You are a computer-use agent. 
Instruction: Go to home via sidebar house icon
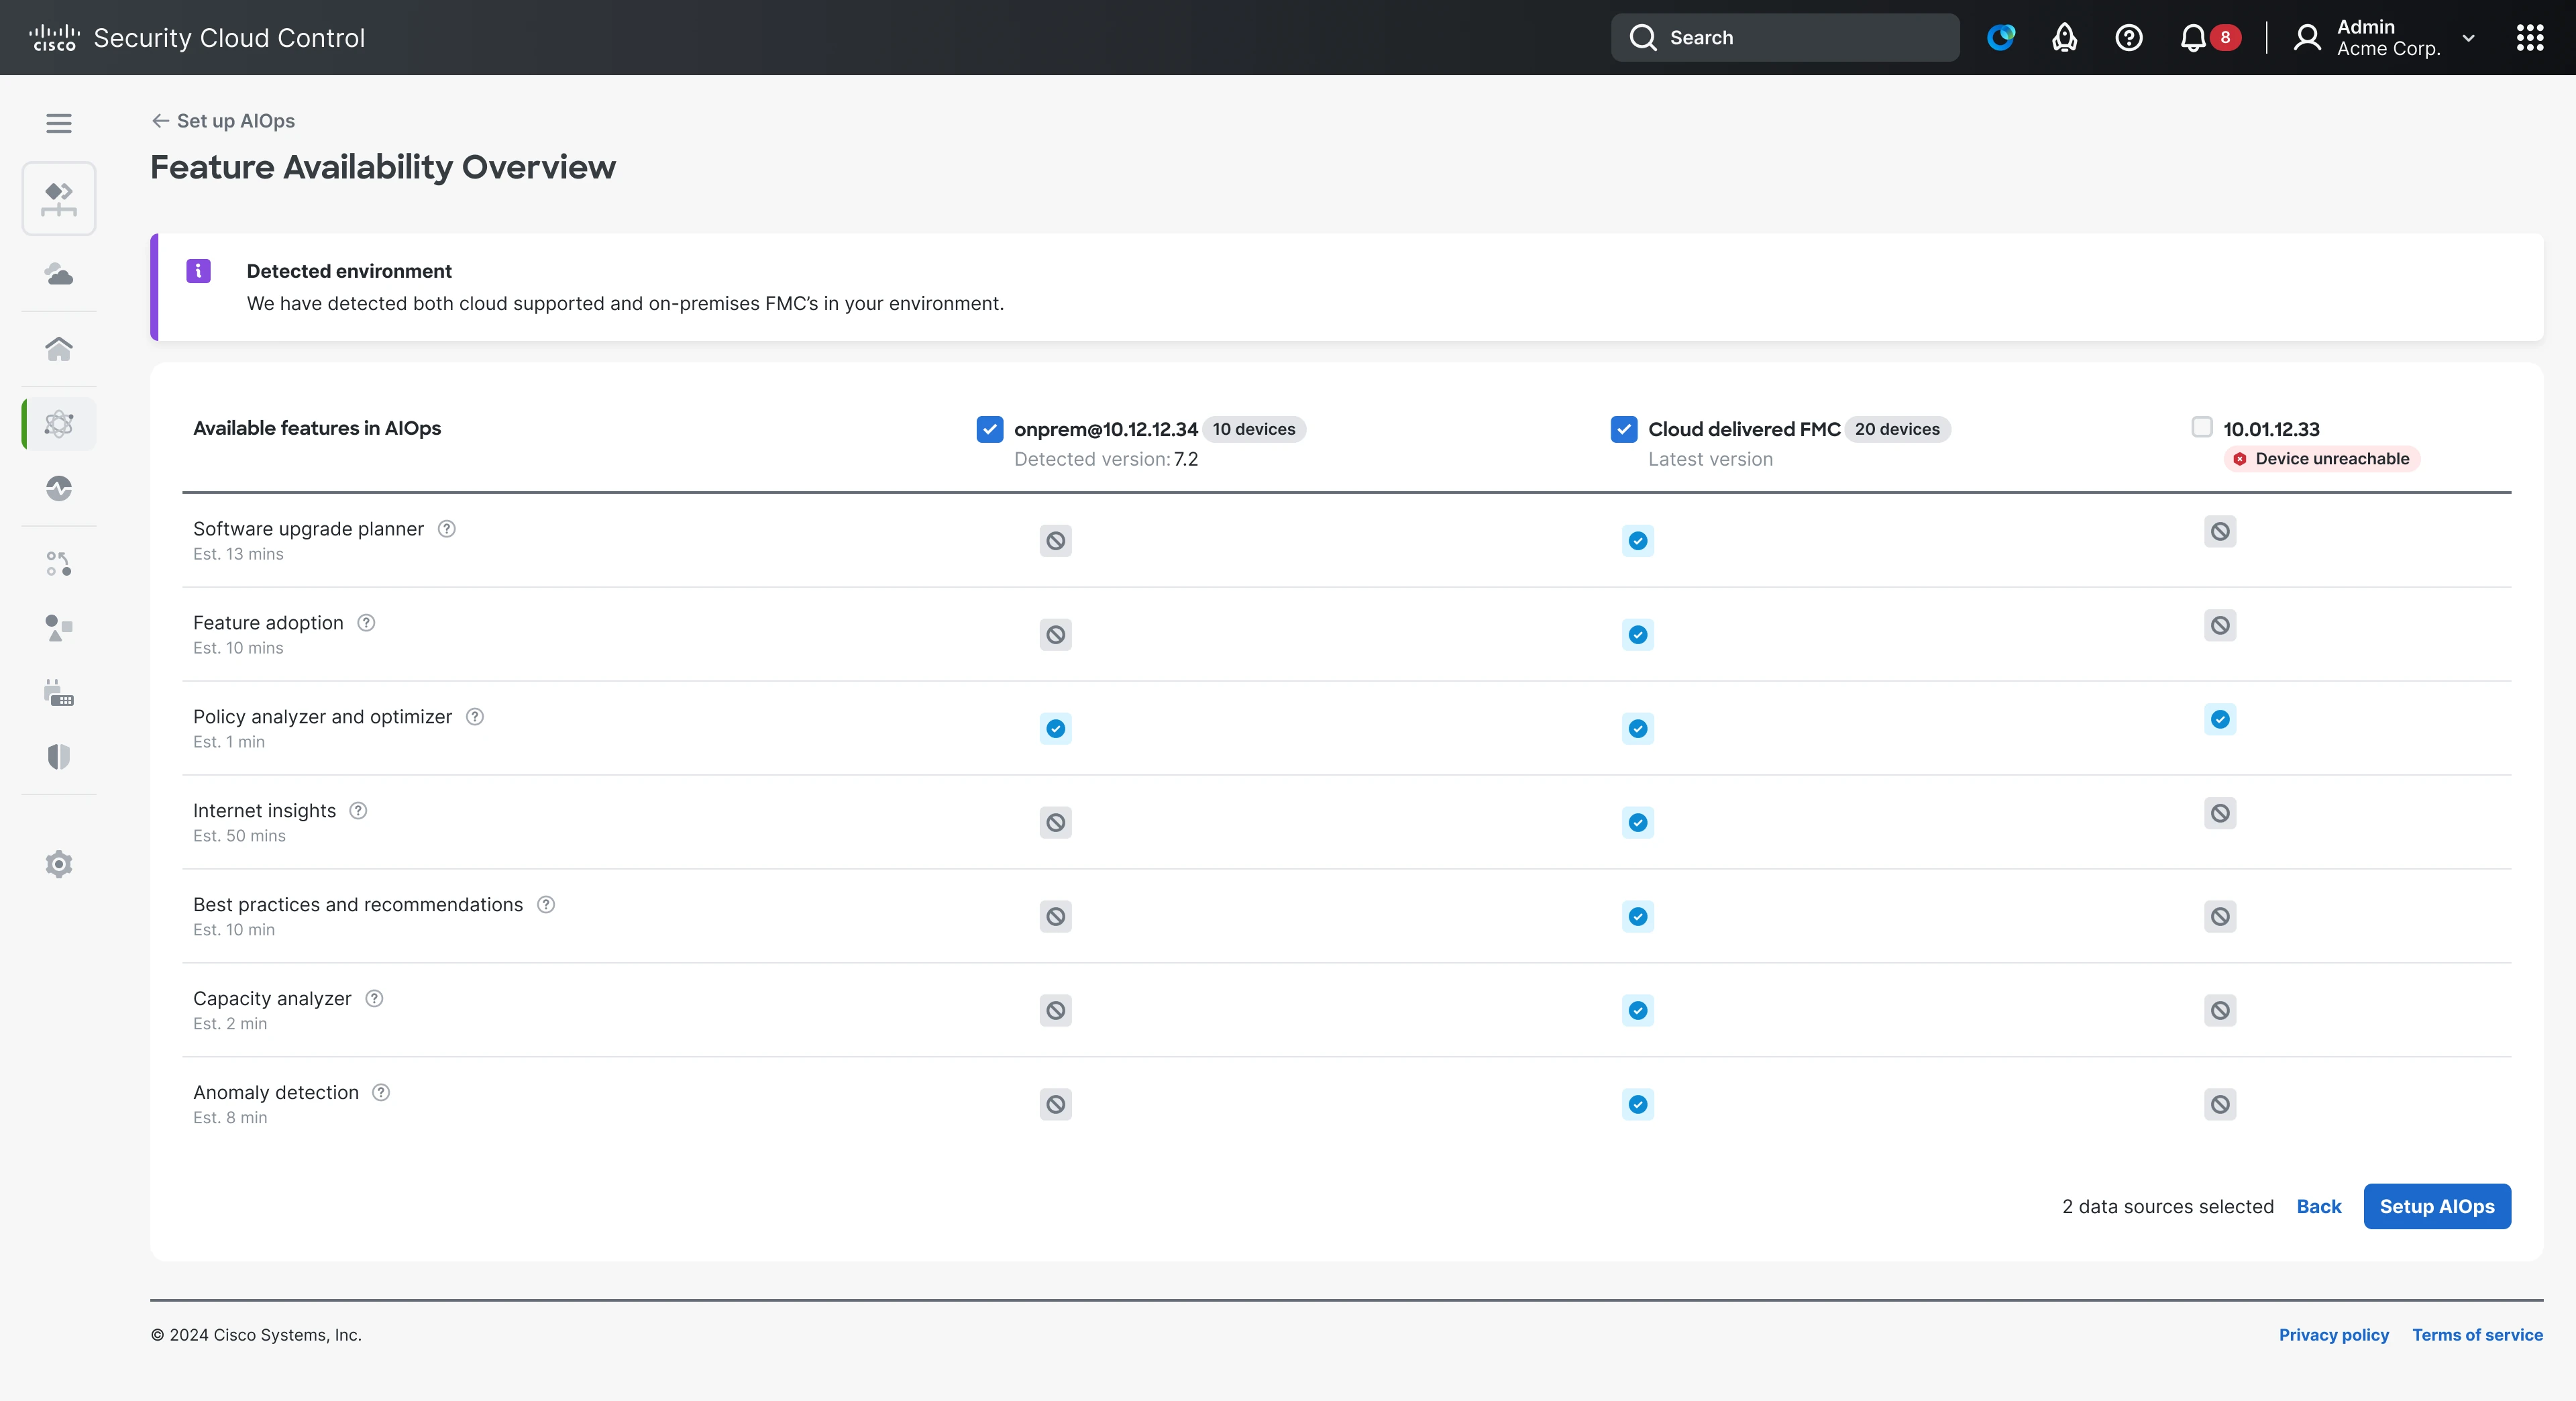point(59,348)
